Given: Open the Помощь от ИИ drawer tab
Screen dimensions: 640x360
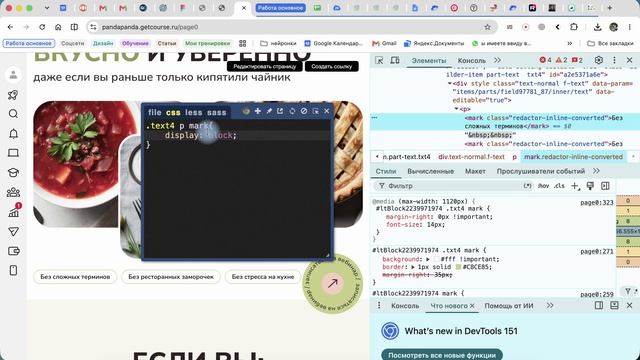Looking at the screenshot, I should 509,306.
